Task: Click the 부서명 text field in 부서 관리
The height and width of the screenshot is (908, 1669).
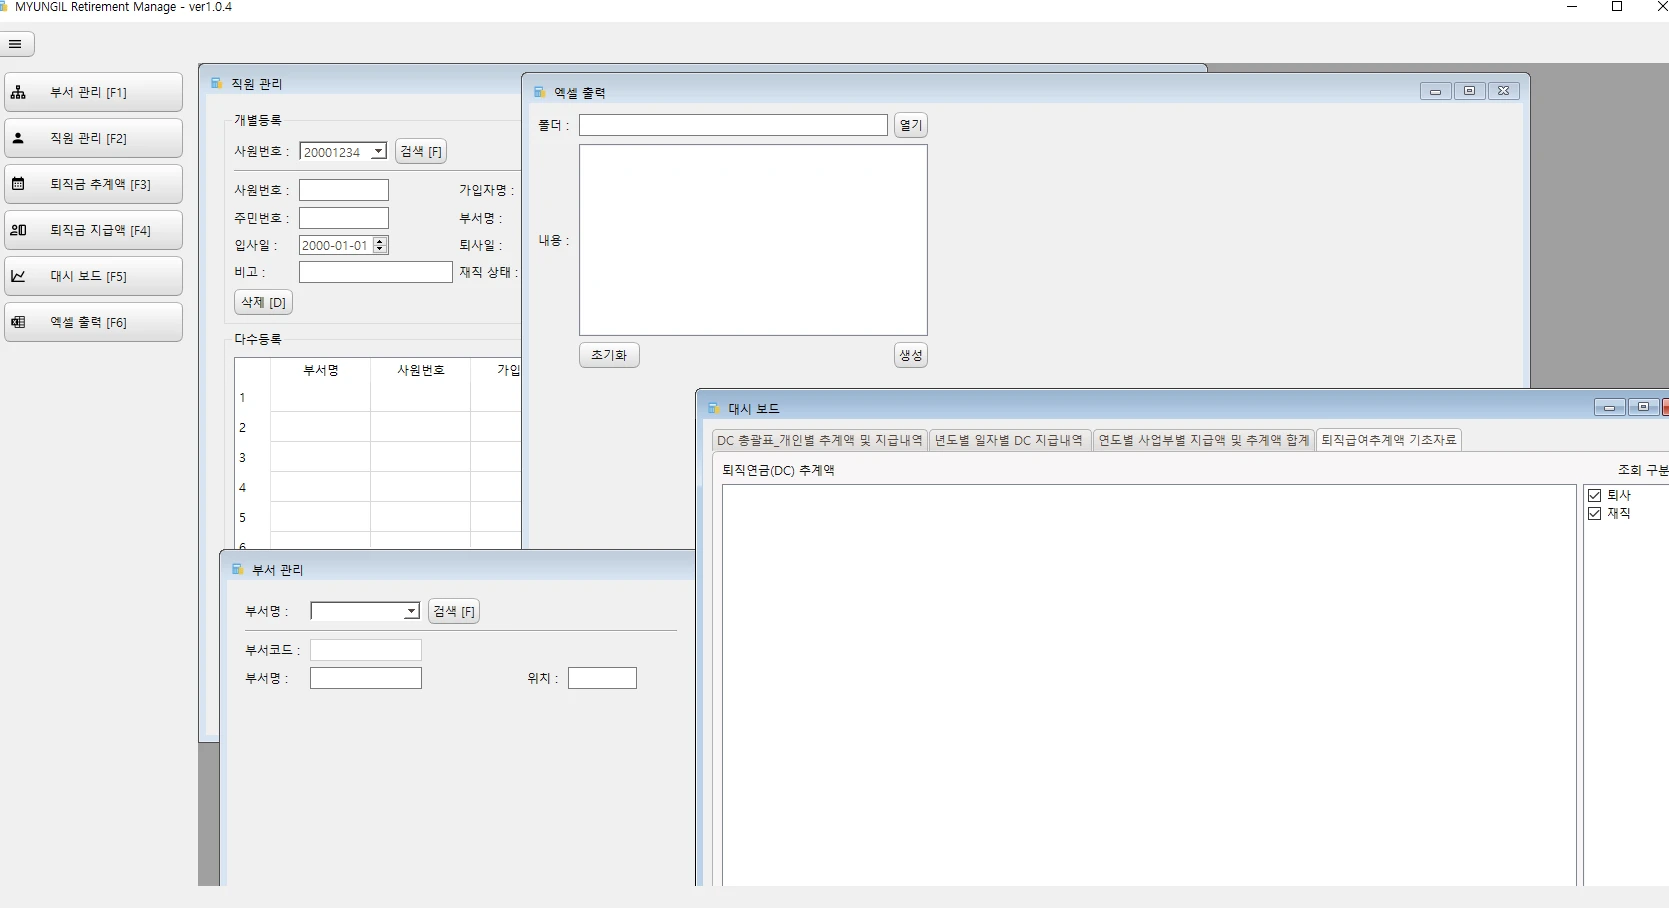Action: pyautogui.click(x=366, y=678)
